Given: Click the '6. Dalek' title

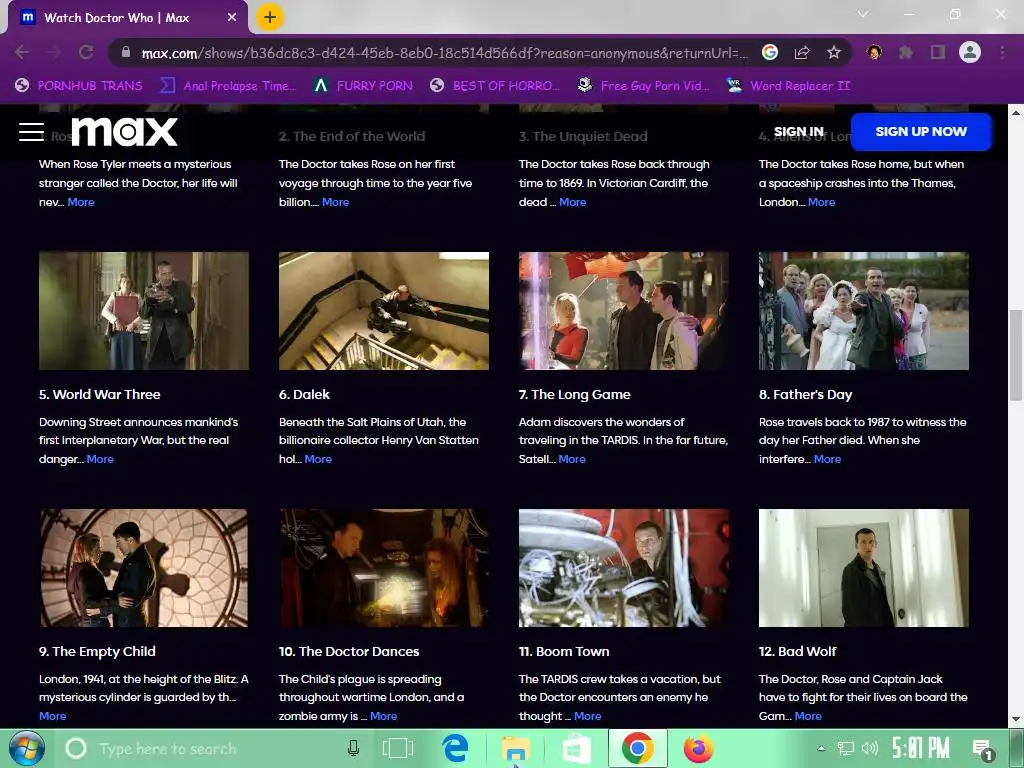Looking at the screenshot, I should pyautogui.click(x=304, y=394).
